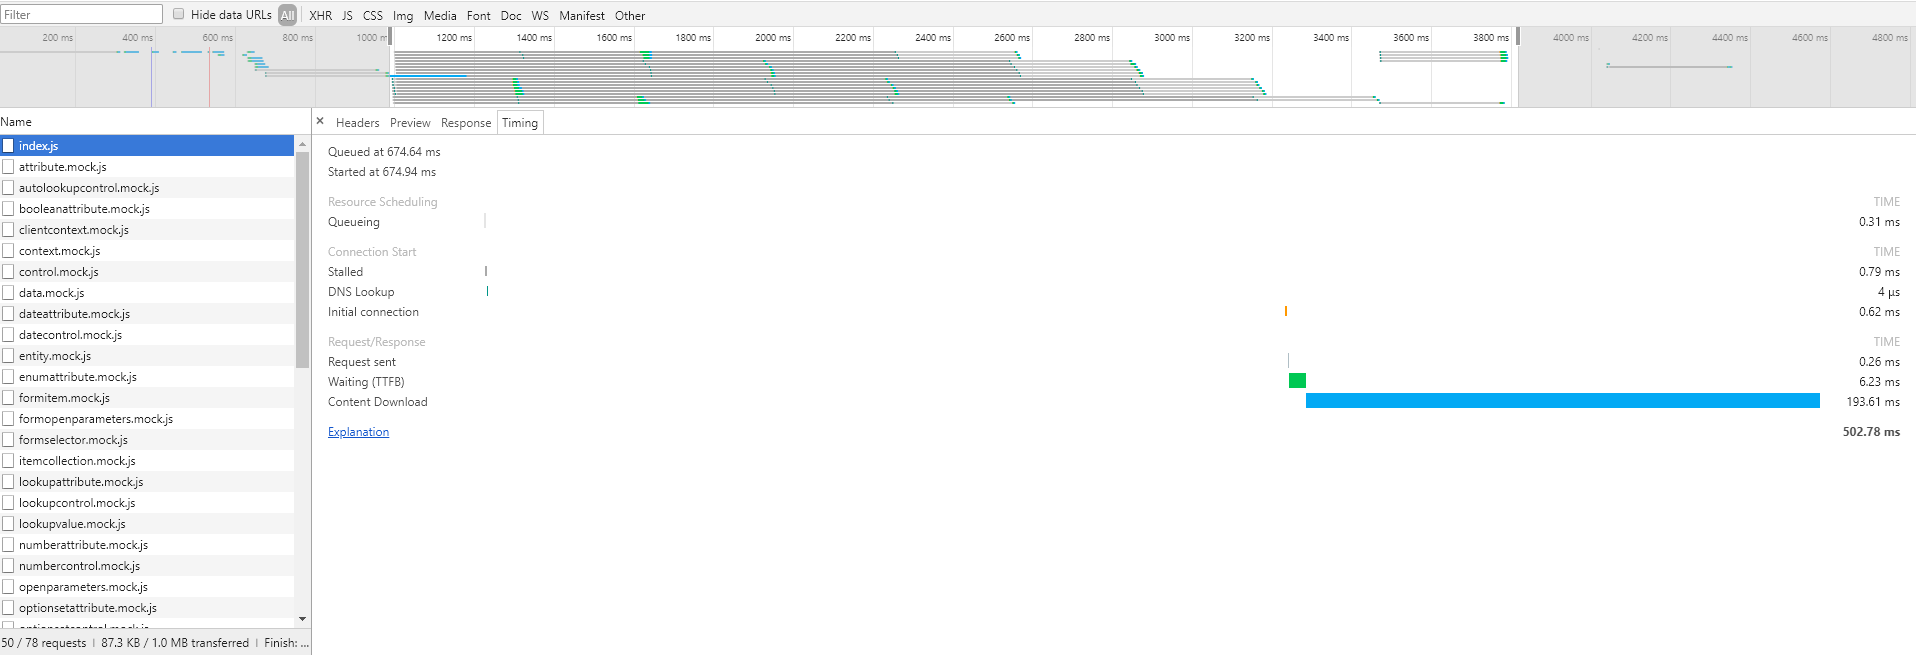1916x655 pixels.
Task: Select formopenparameters.mock.js request
Action: click(147, 419)
